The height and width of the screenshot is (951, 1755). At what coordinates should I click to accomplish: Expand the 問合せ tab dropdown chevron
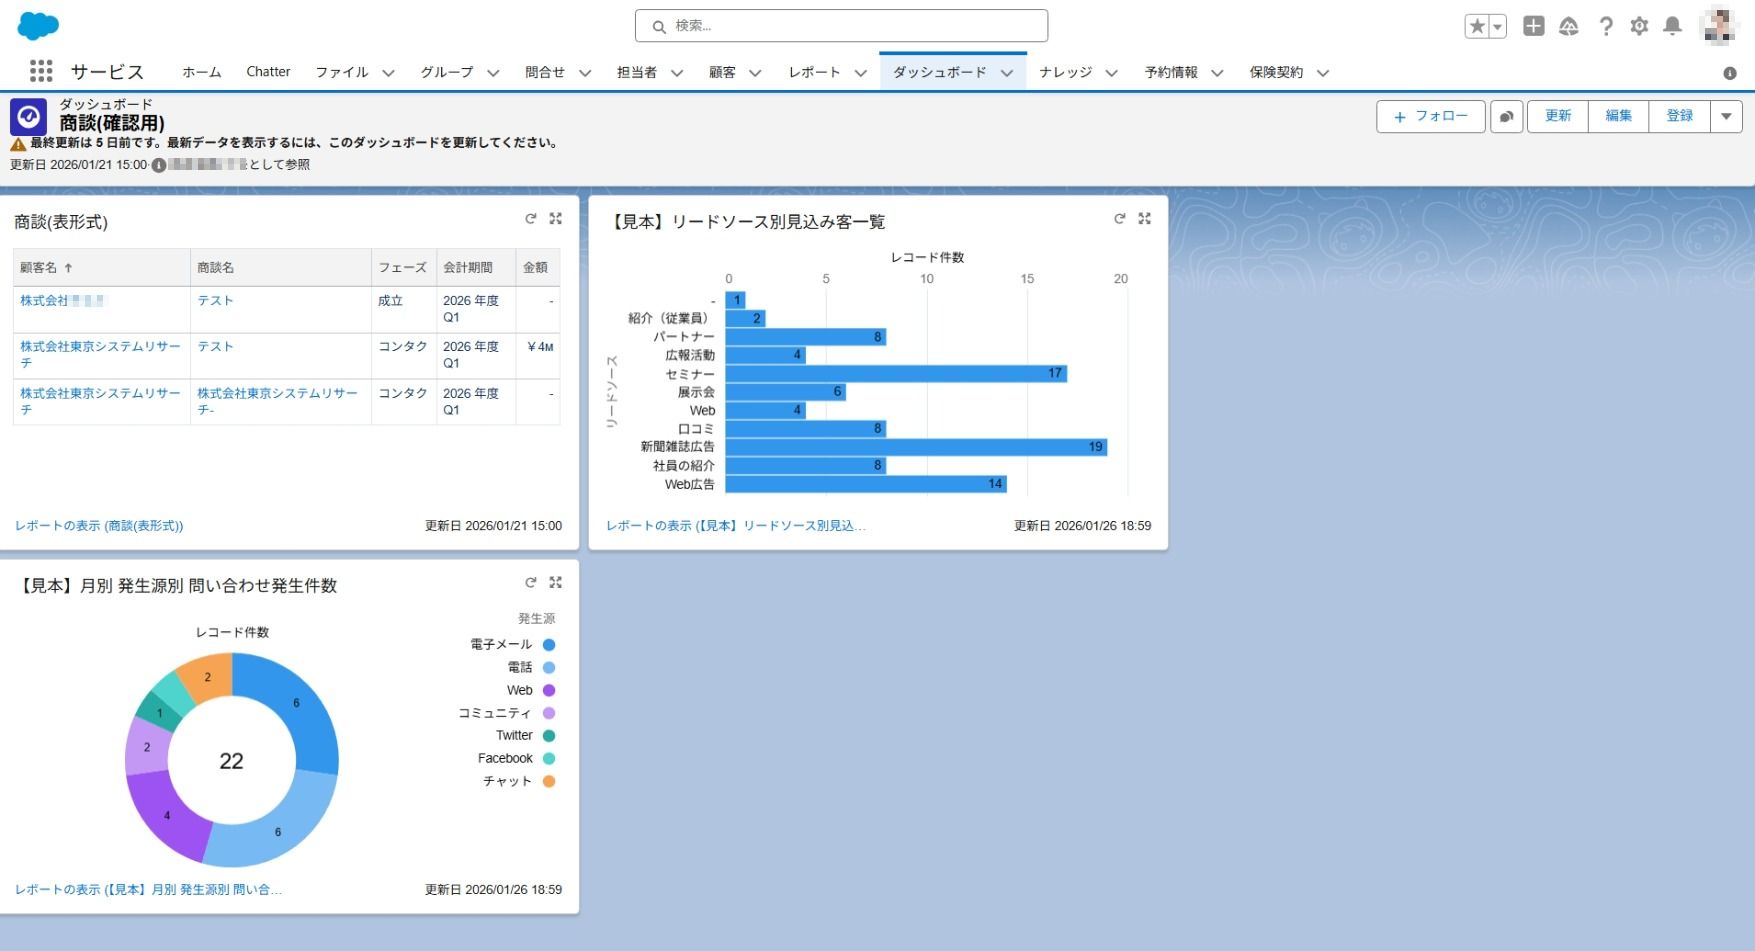pos(585,73)
